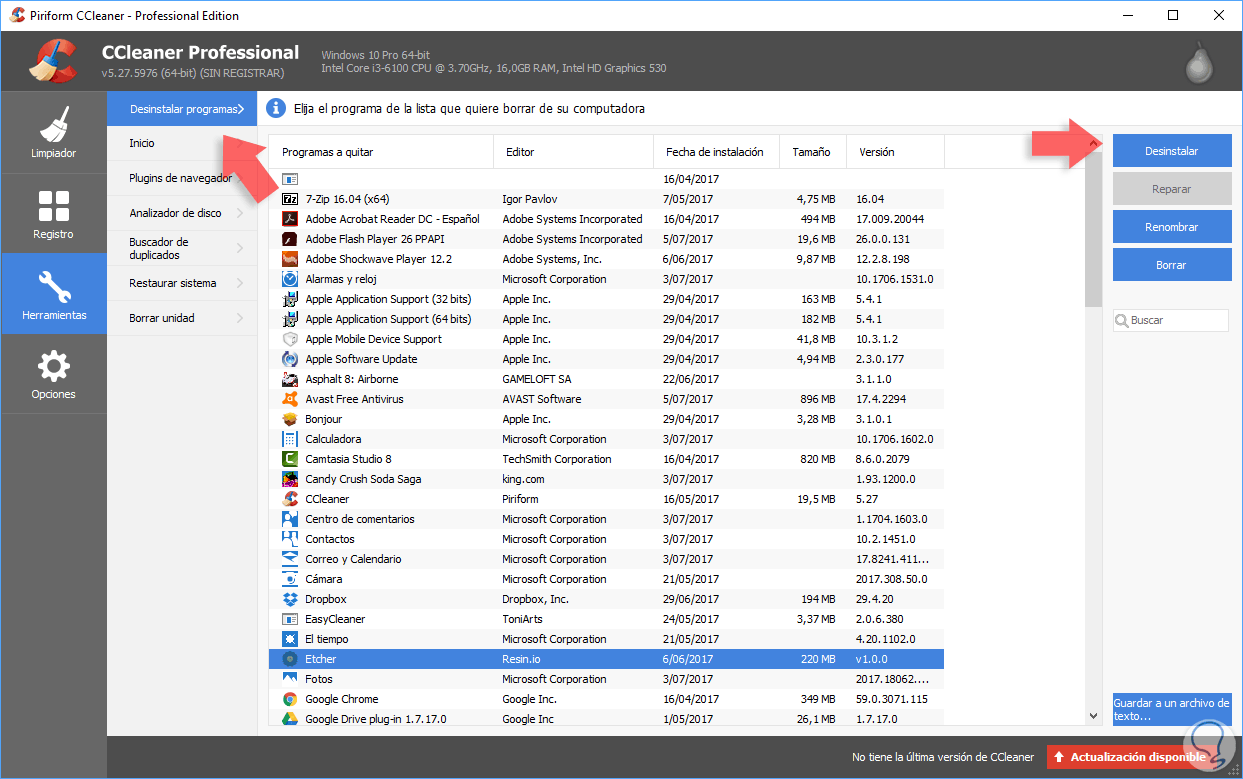
Task: Click the TechSmith Corporation editor cell
Action: 556,459
